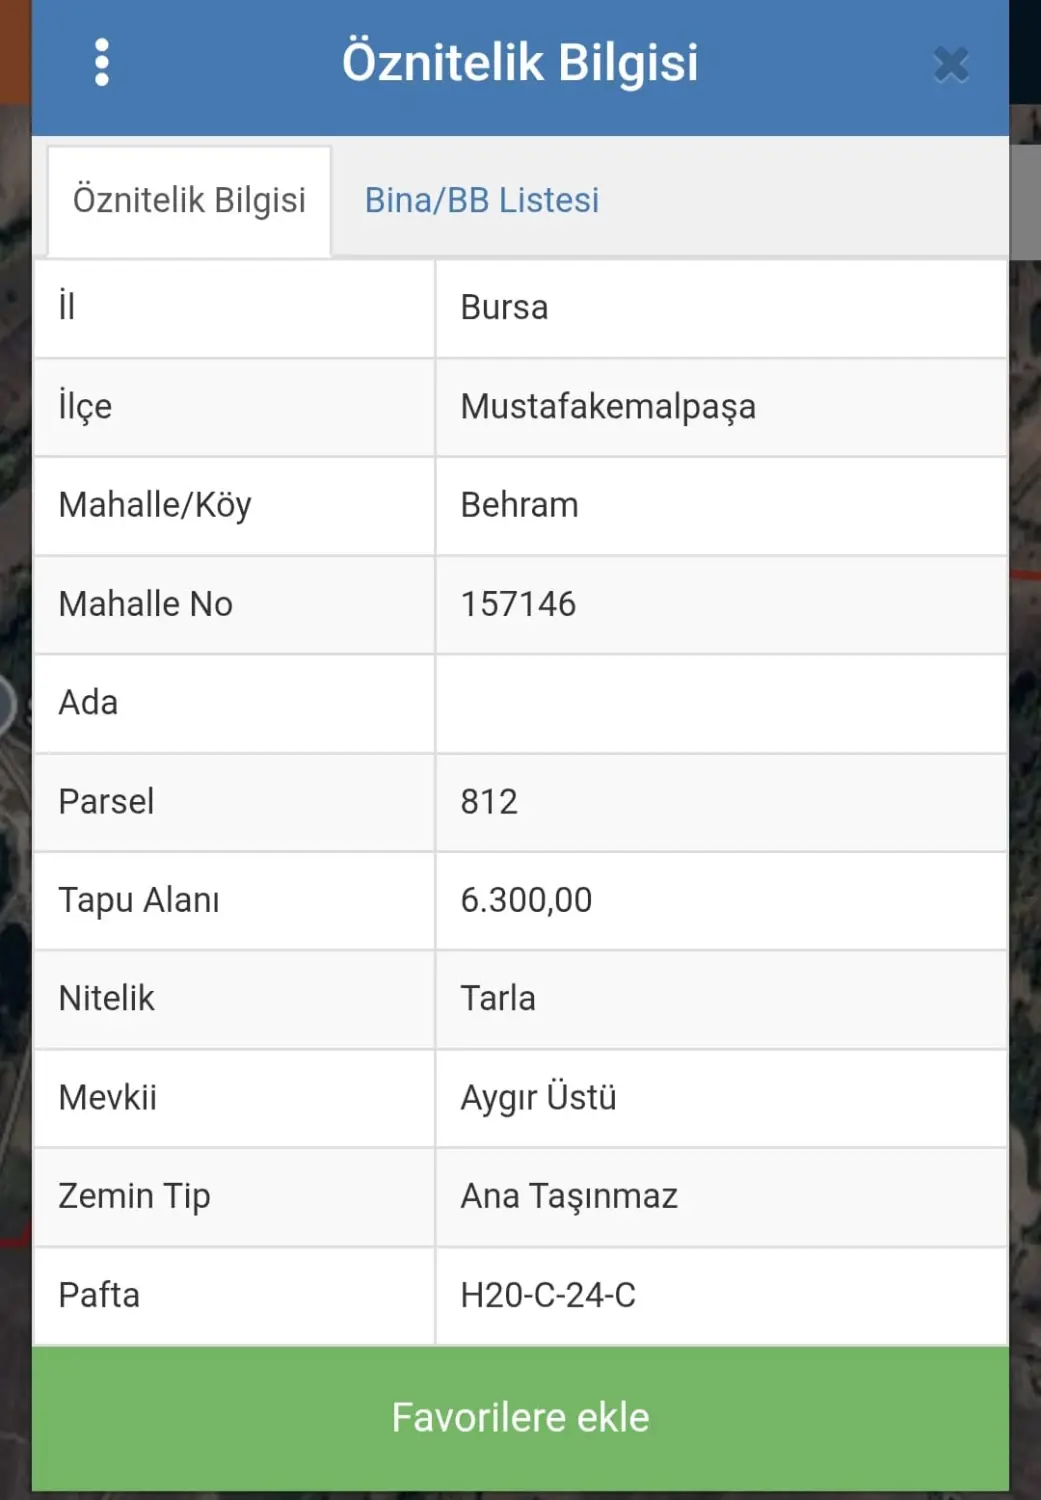The height and width of the screenshot is (1500, 1041).
Task: Click the Behram neighborhood value
Action: tap(519, 505)
